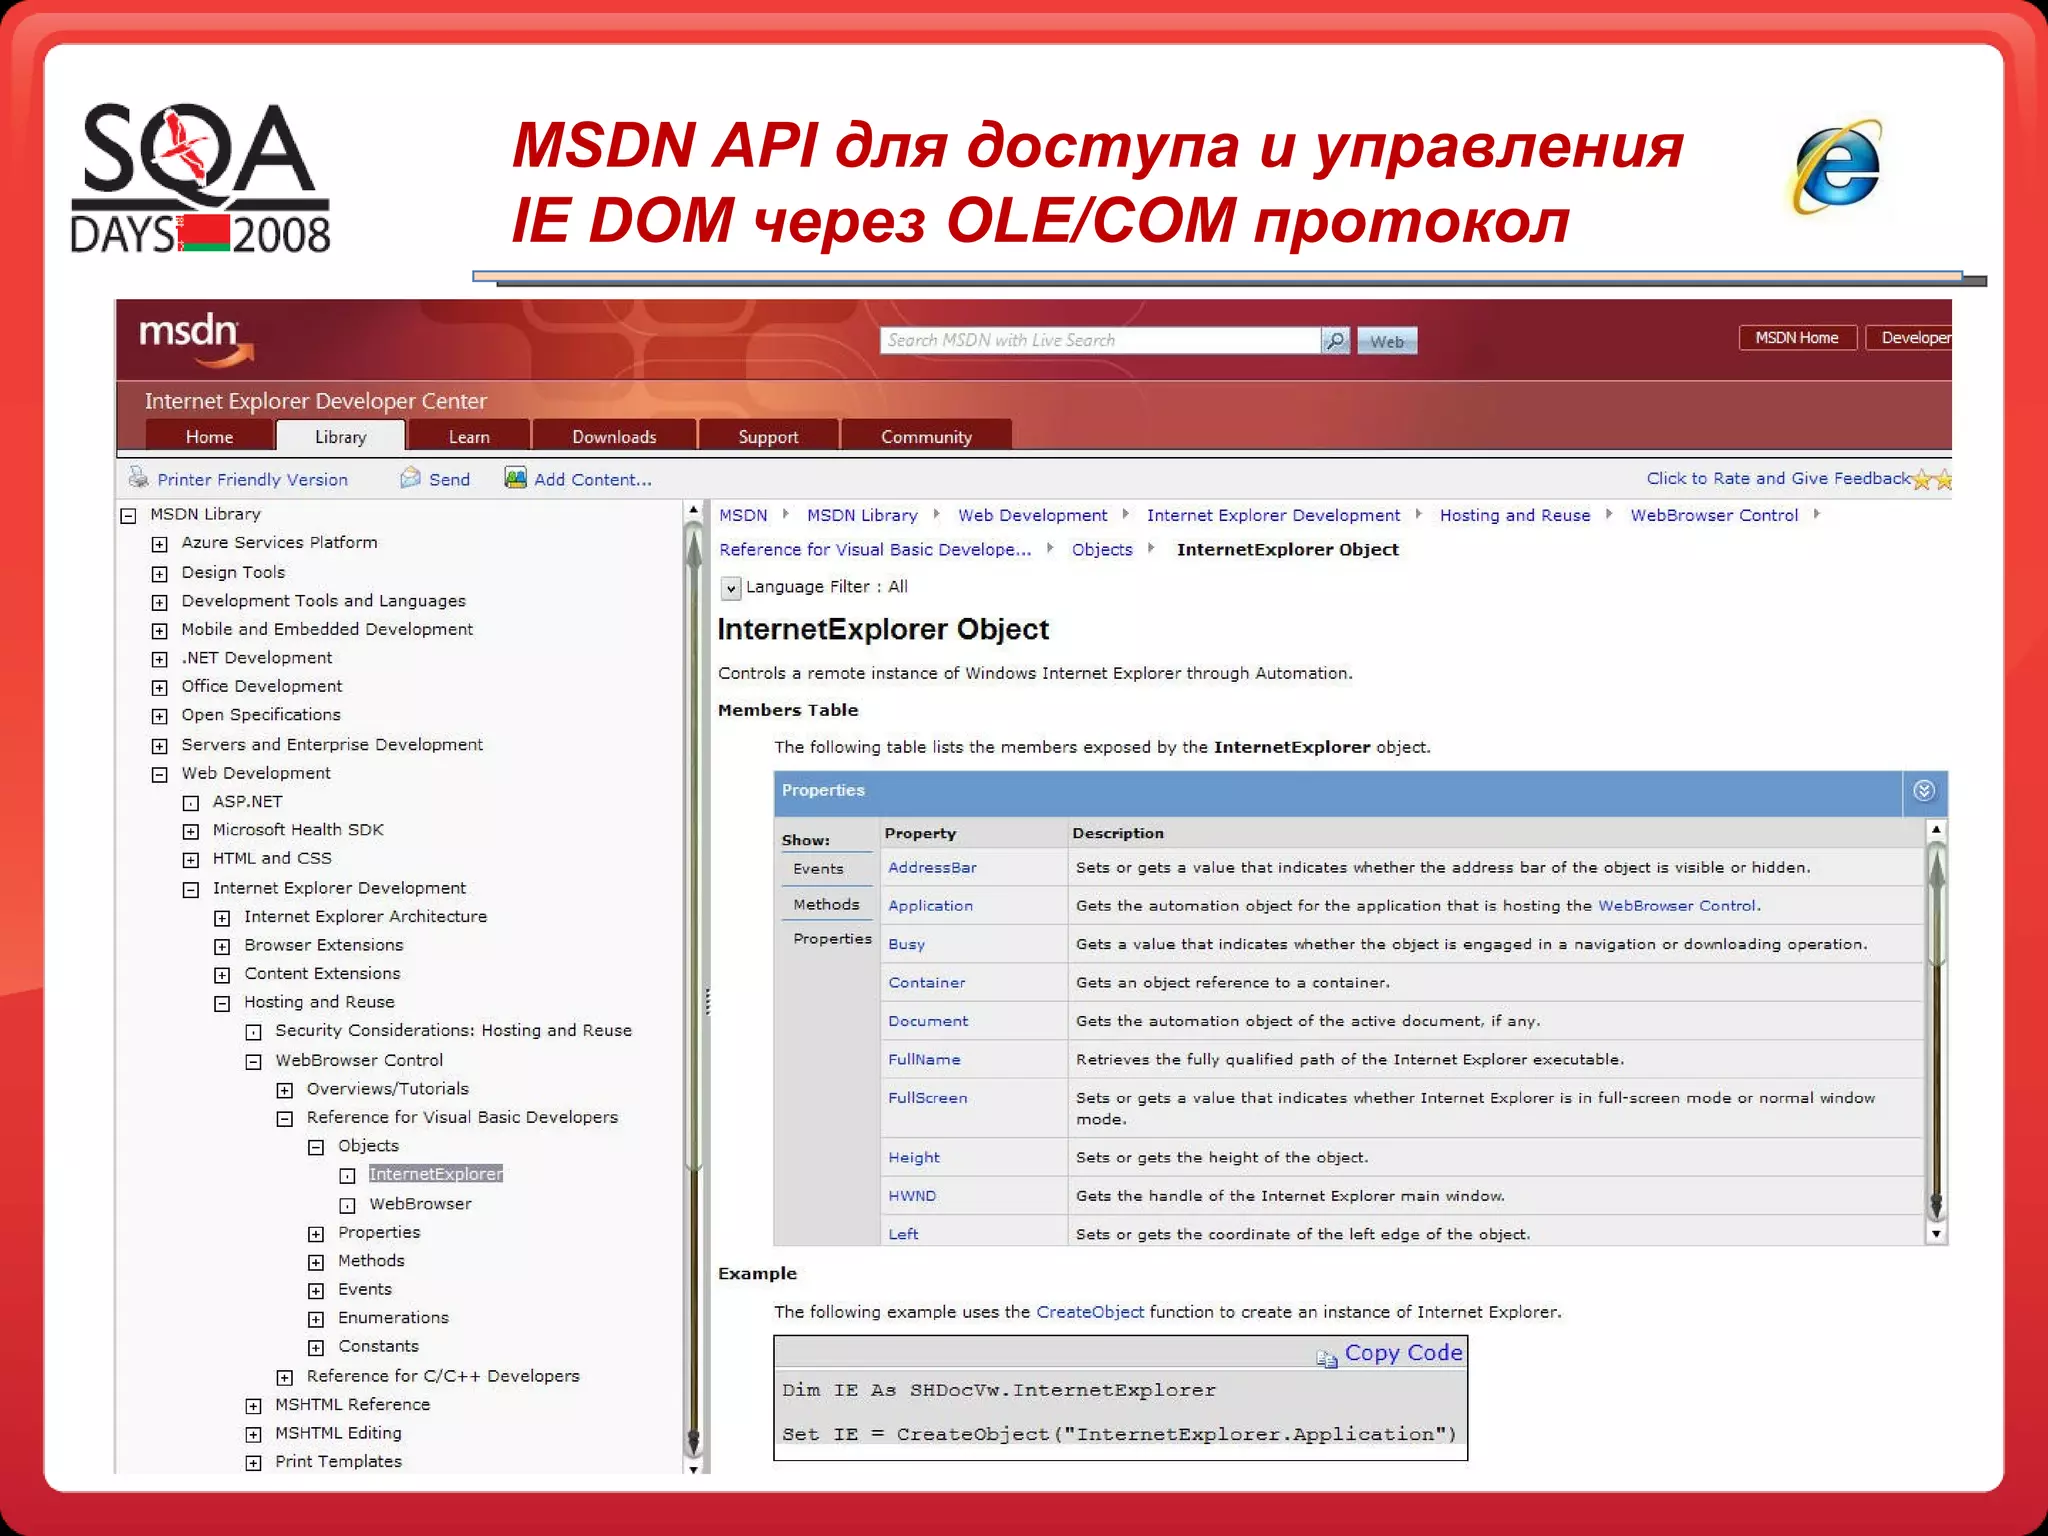The height and width of the screenshot is (1536, 2048).
Task: Open the Application property link
Action: [x=930, y=906]
